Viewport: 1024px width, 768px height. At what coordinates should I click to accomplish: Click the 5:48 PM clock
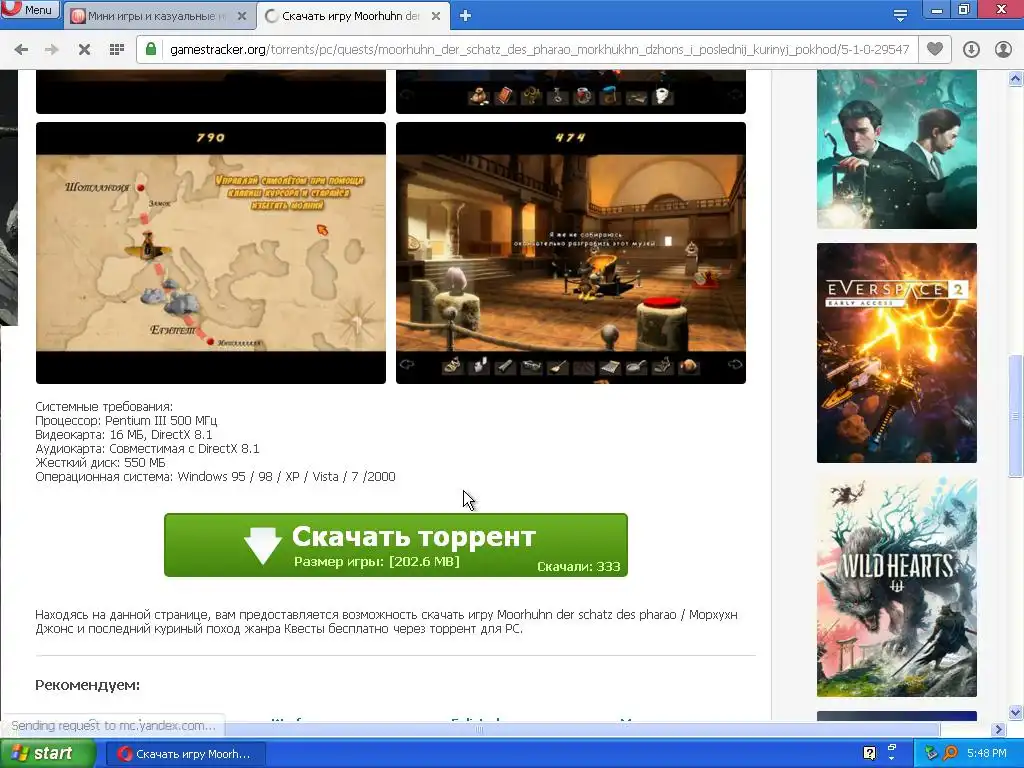[987, 754]
